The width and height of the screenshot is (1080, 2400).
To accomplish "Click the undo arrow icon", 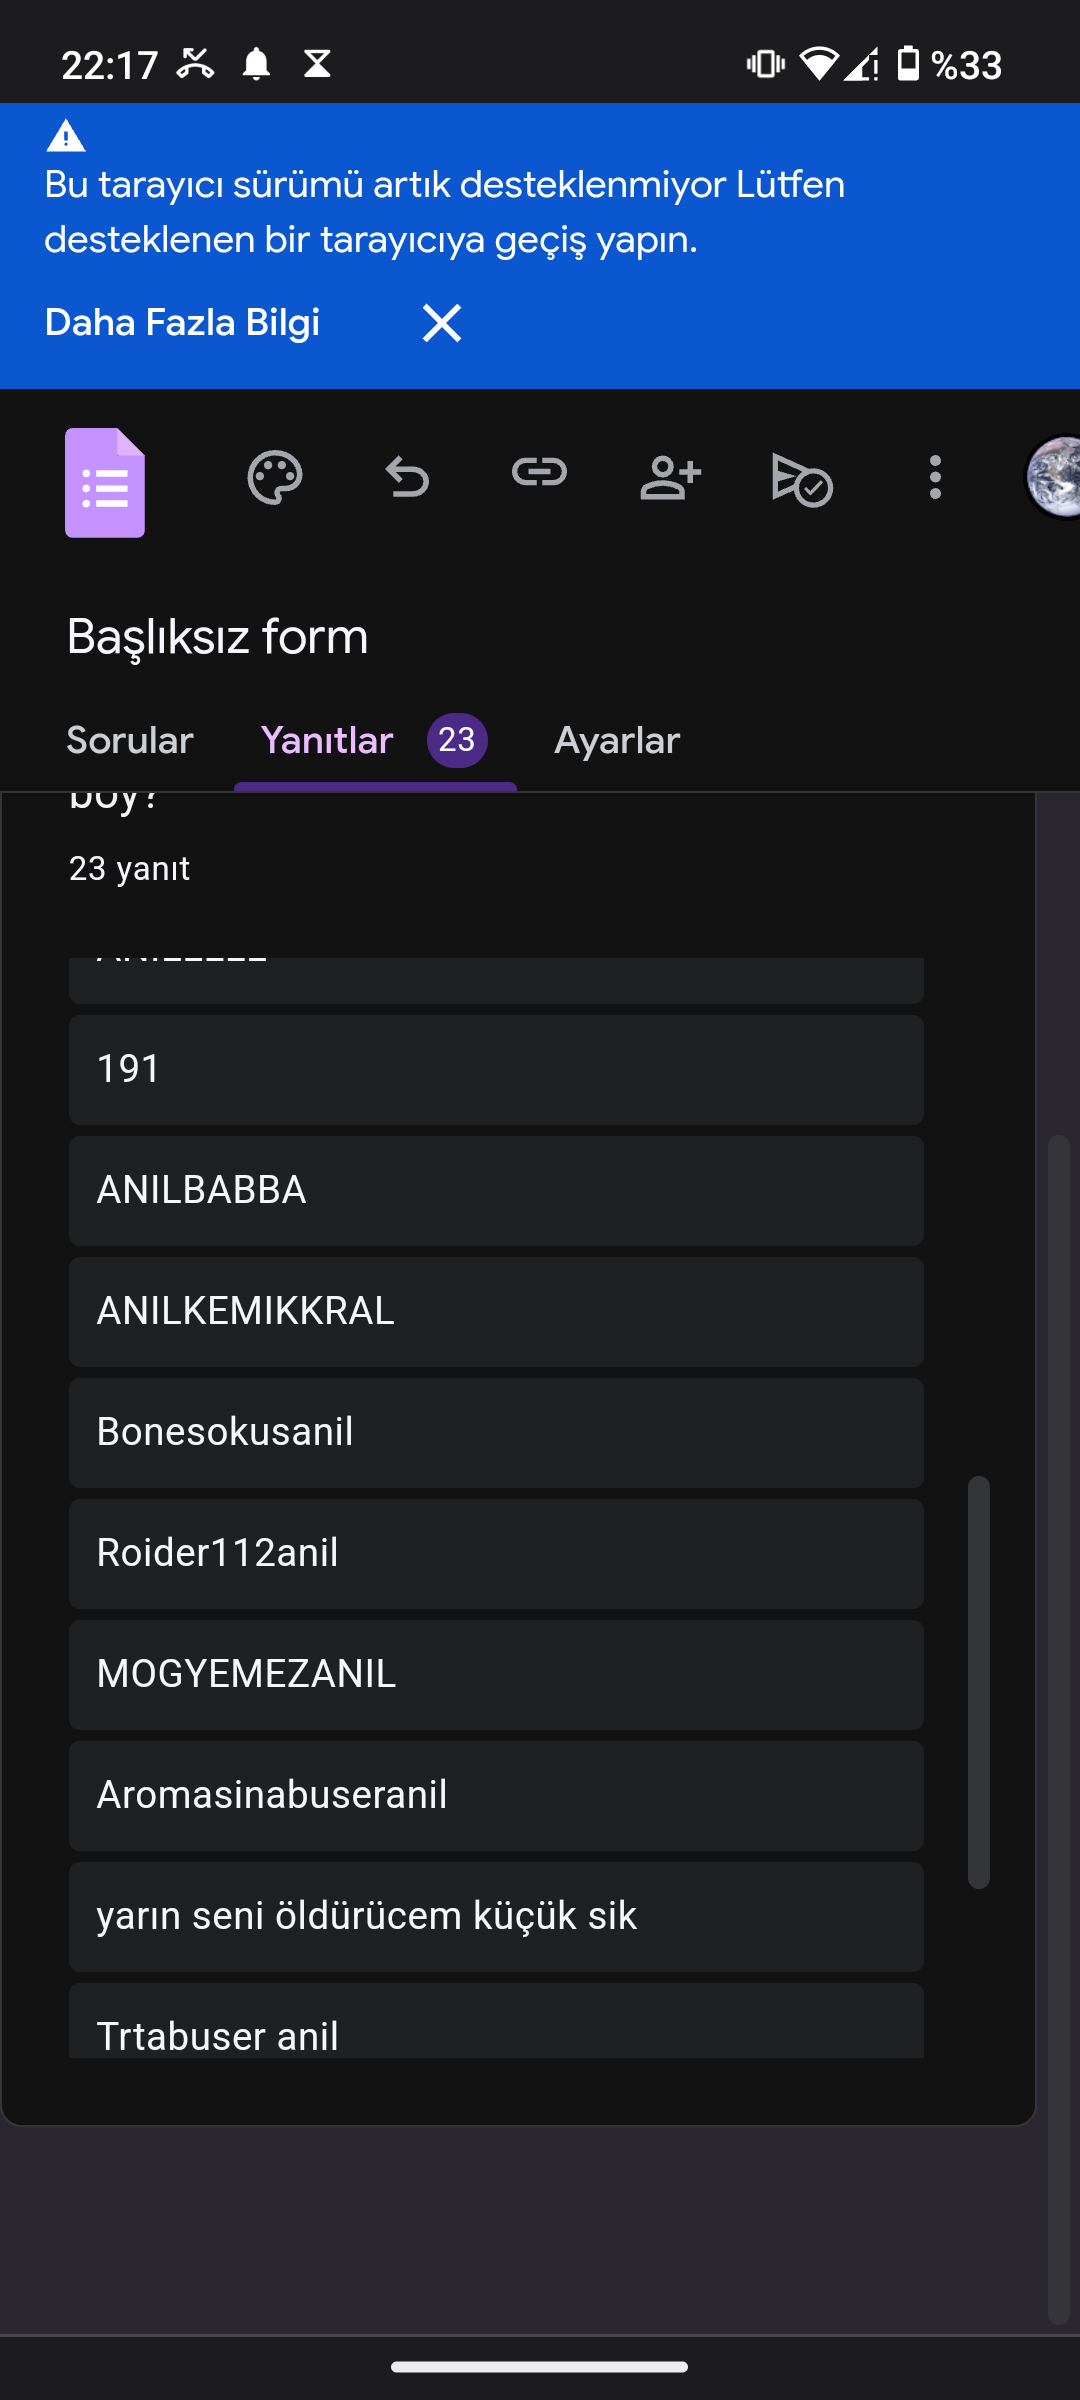I will pyautogui.click(x=407, y=478).
